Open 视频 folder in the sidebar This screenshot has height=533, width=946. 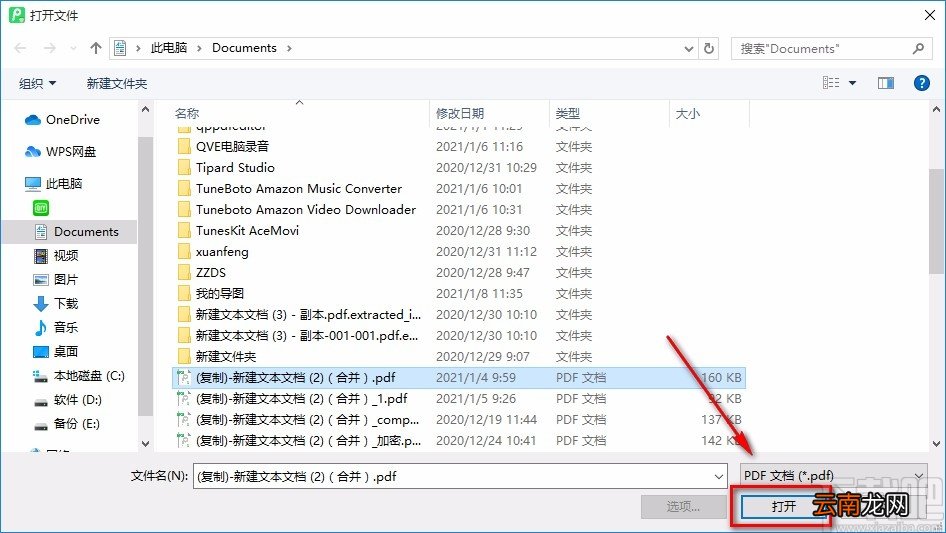[56, 255]
